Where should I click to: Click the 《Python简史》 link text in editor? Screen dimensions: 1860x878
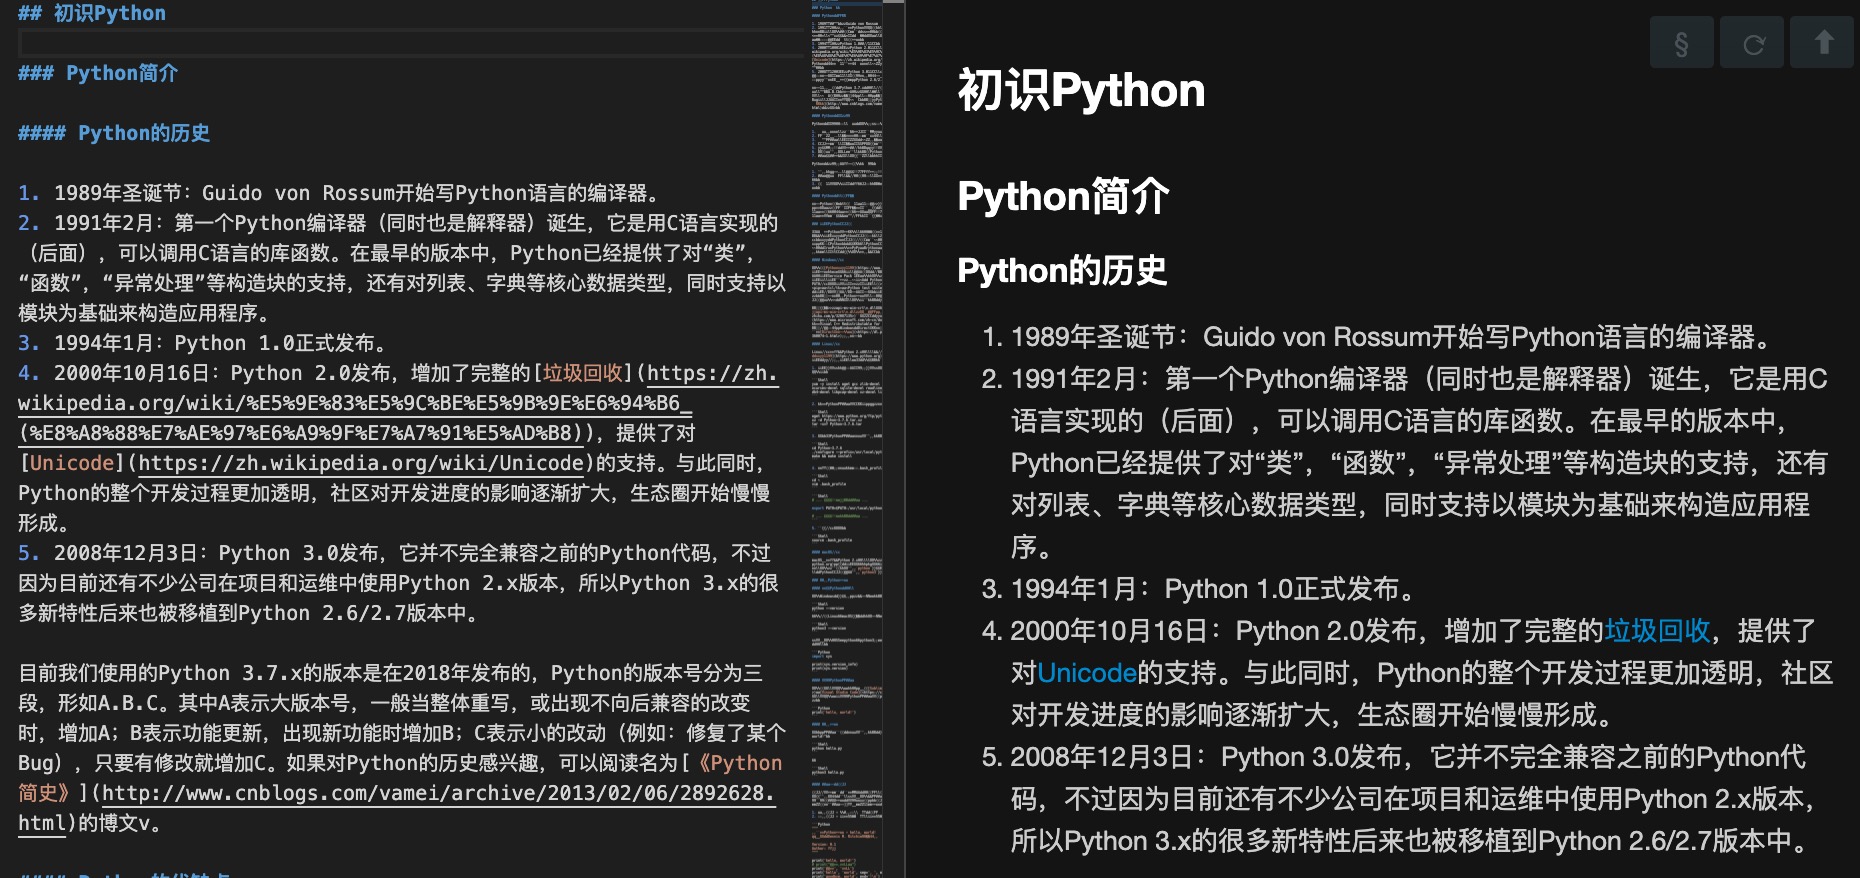click(x=399, y=778)
